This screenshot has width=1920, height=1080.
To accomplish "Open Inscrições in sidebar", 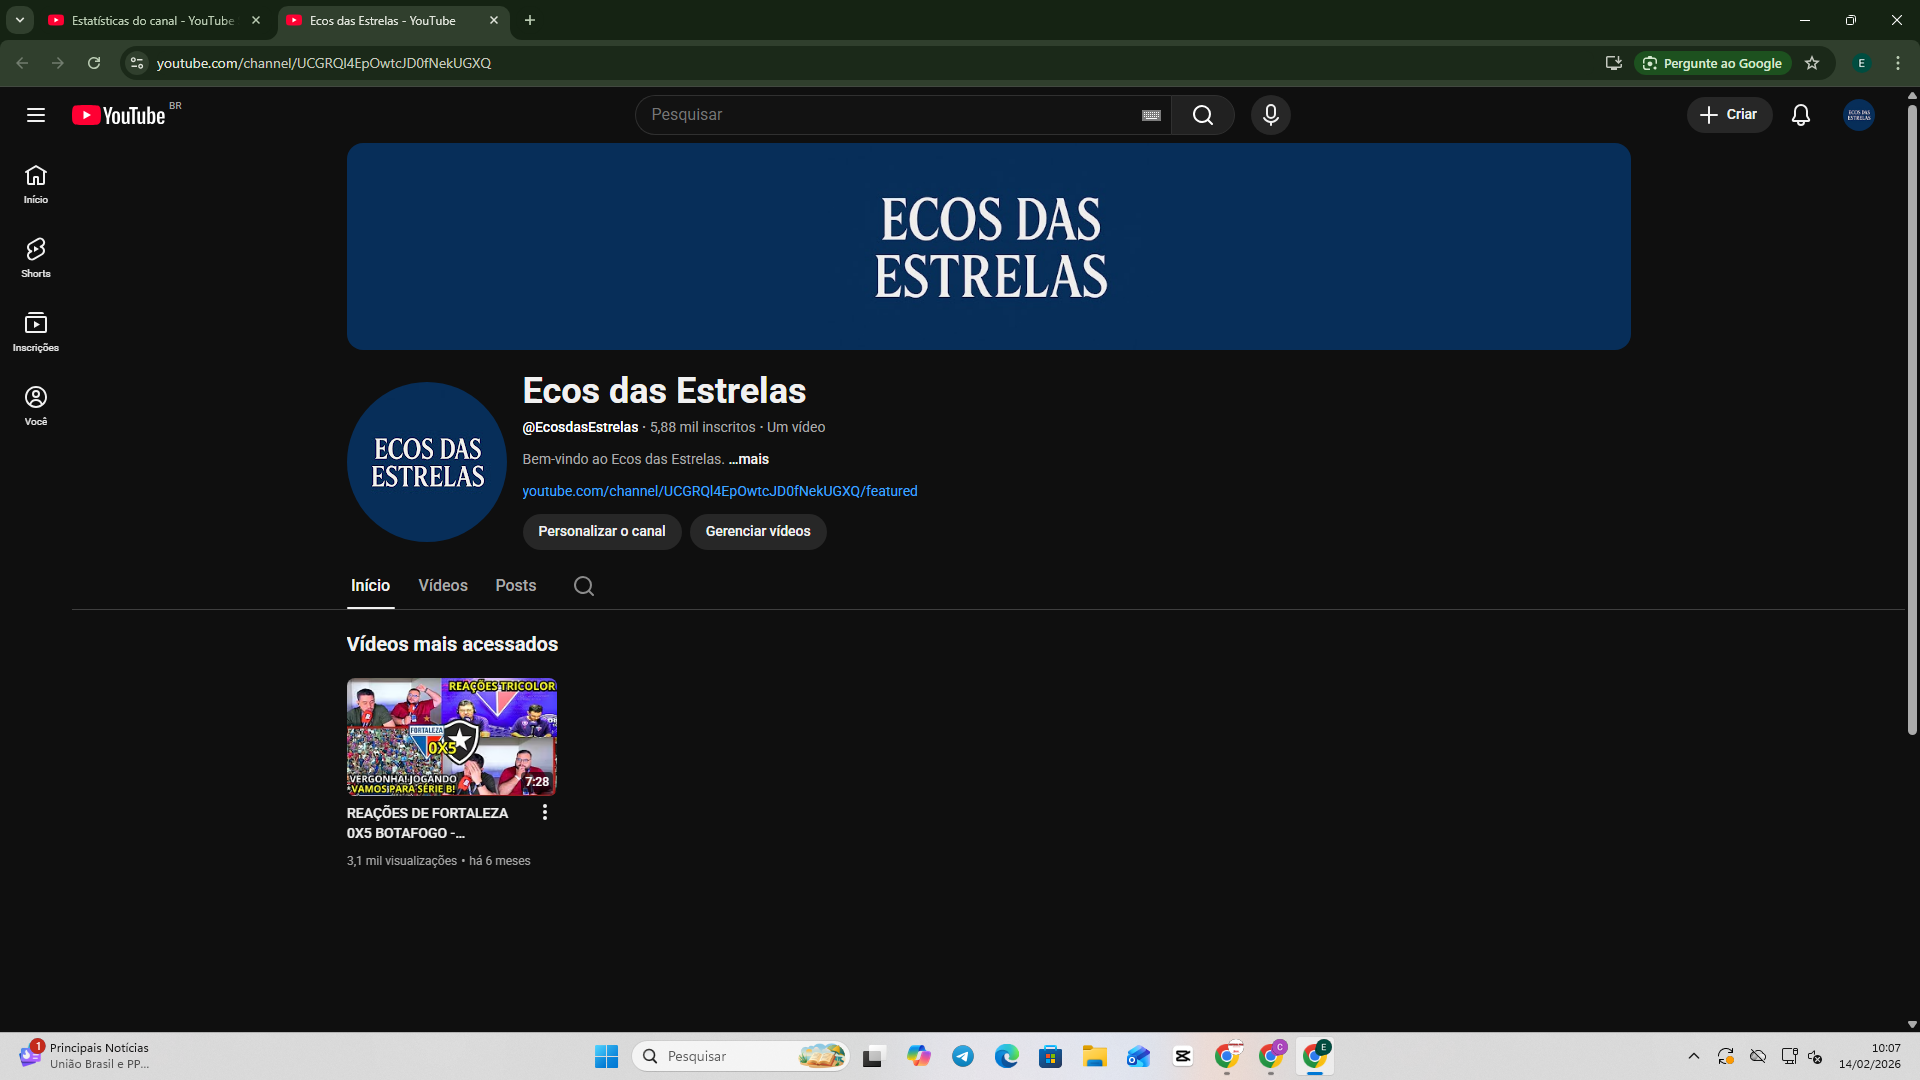I will 36,331.
